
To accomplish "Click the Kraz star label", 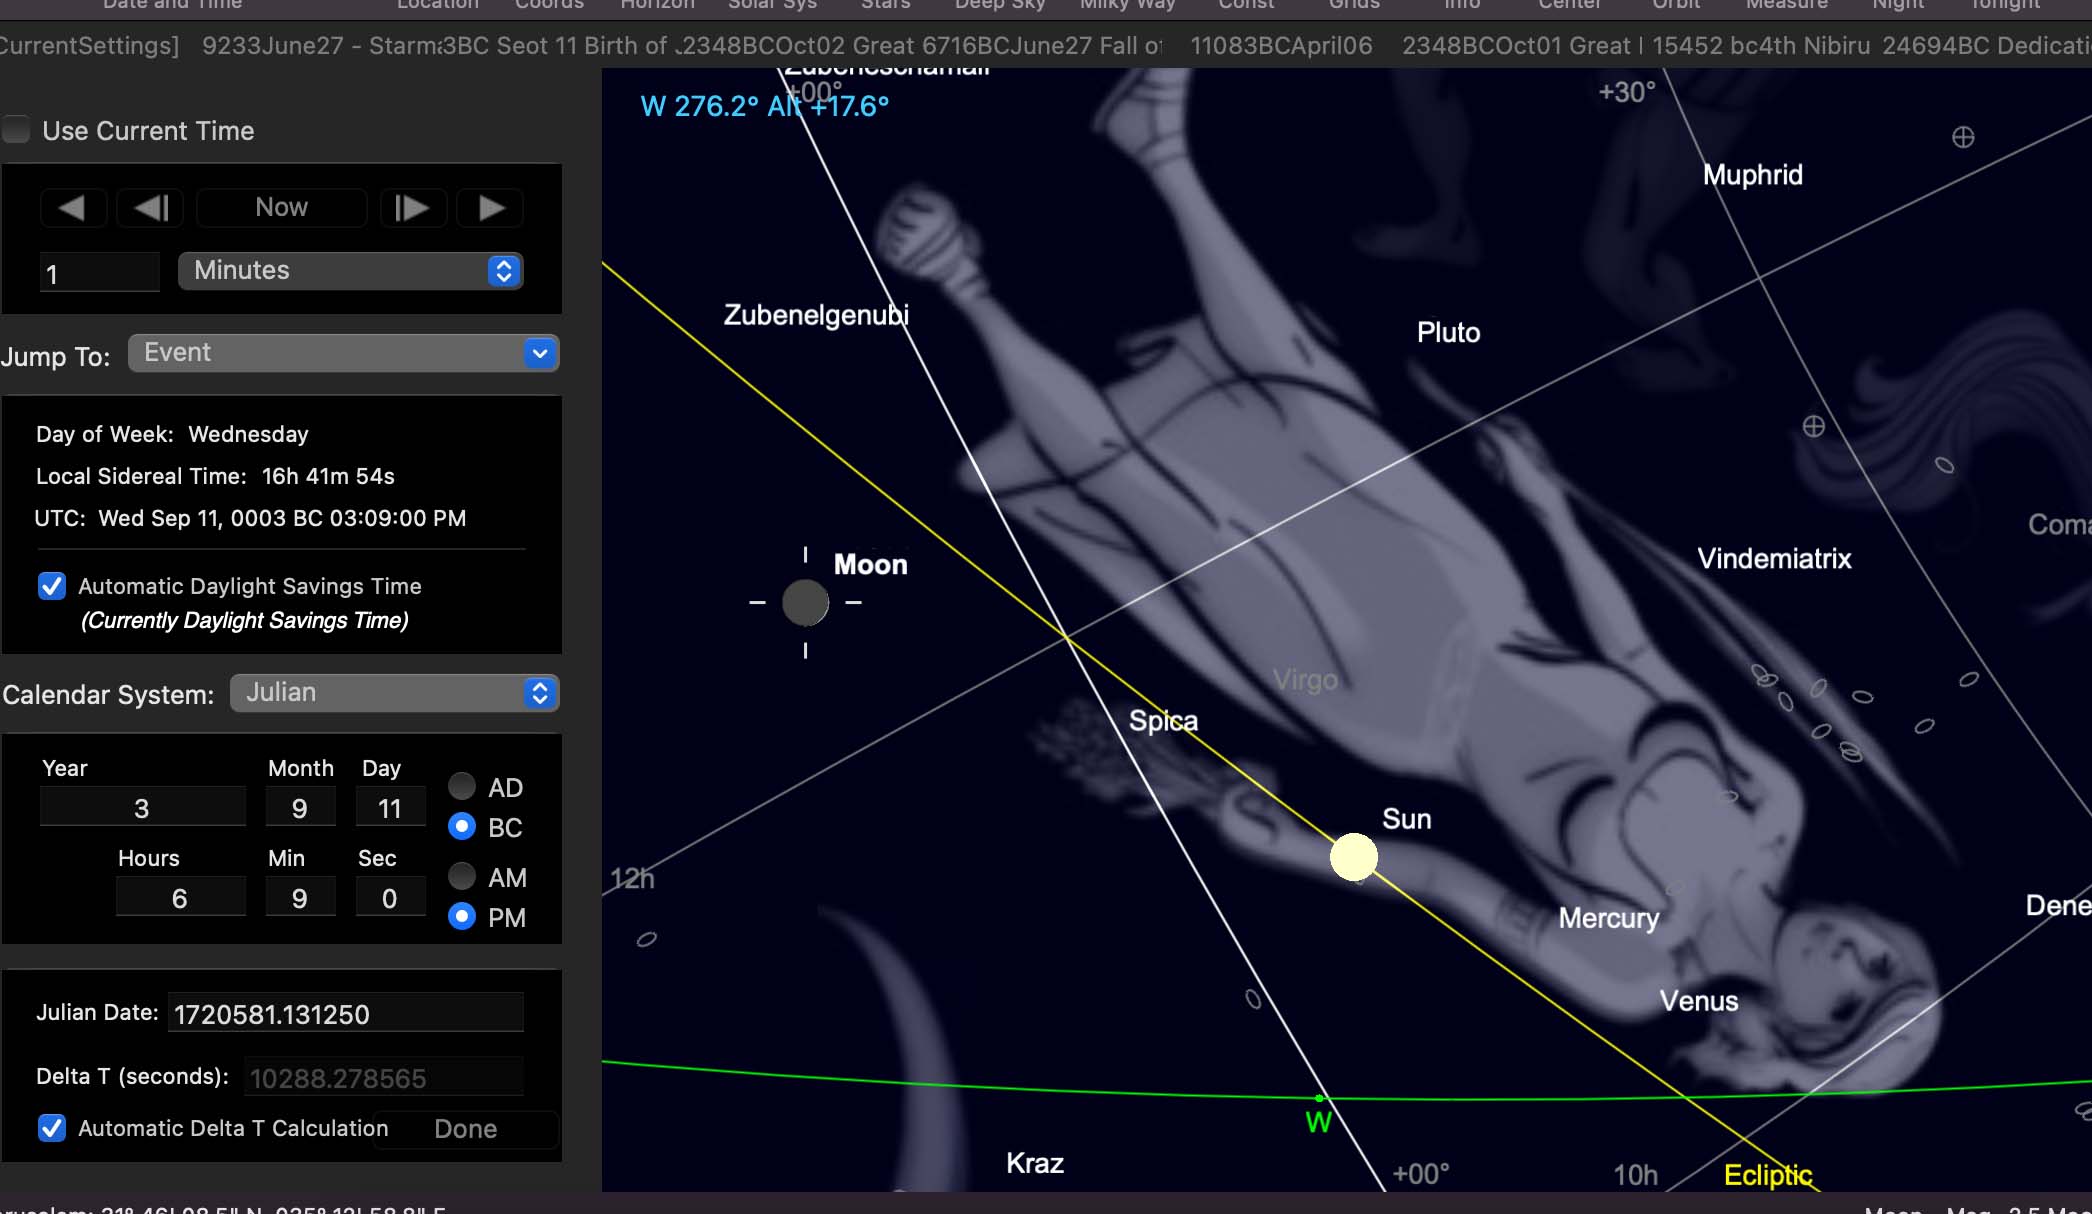I will [x=1035, y=1163].
